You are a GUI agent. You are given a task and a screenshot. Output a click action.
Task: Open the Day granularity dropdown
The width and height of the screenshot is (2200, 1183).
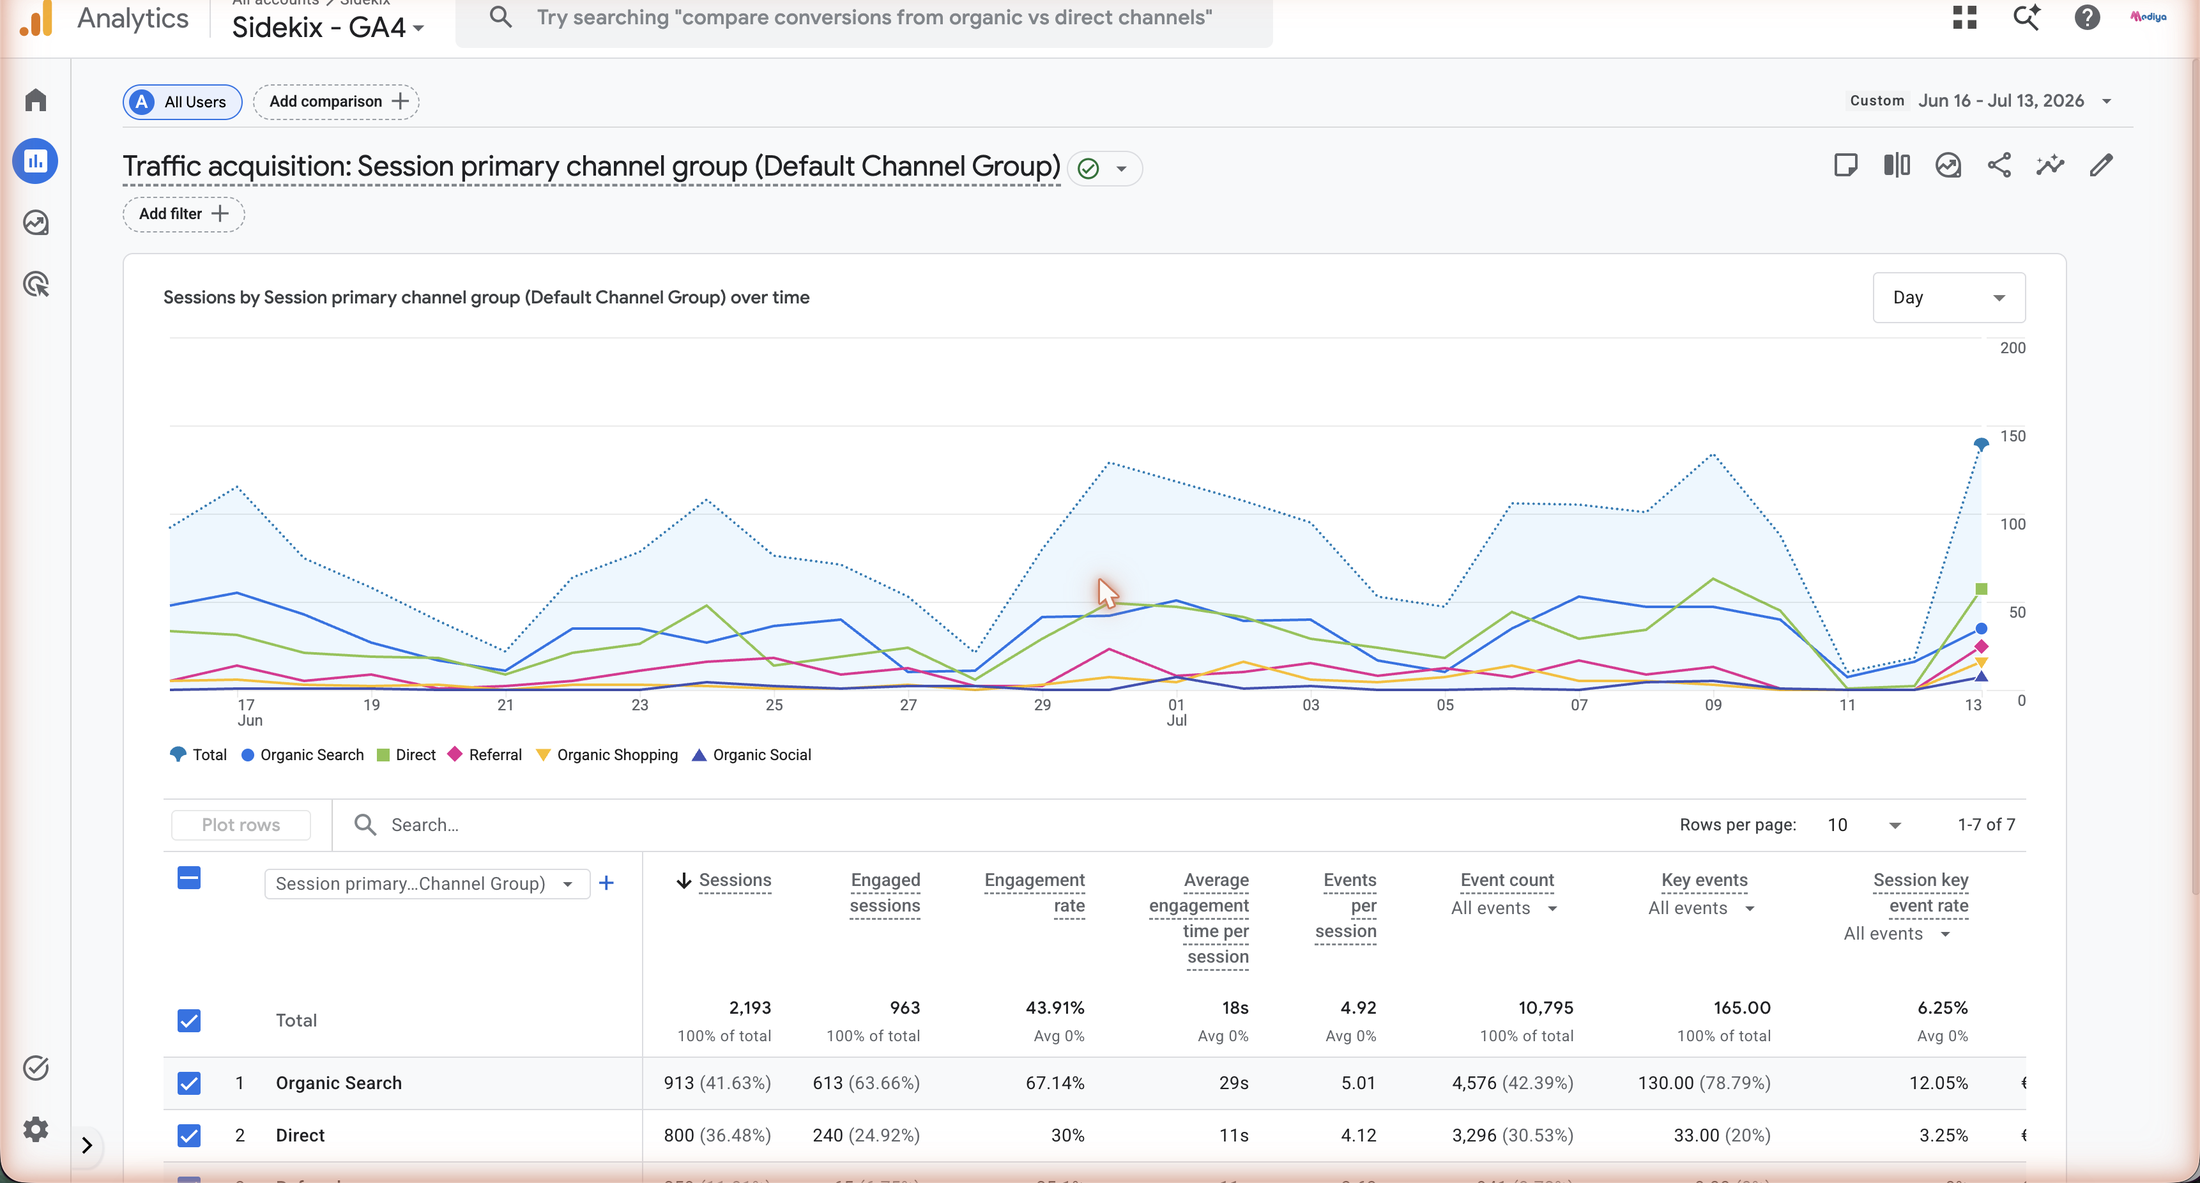pyautogui.click(x=1949, y=297)
